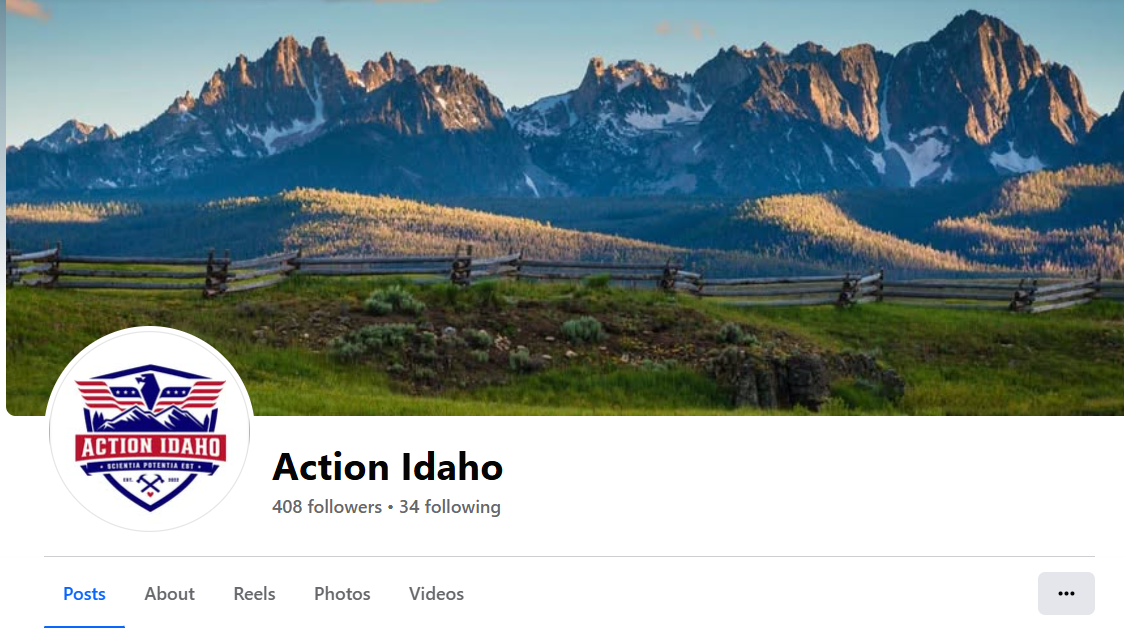The height and width of the screenshot is (628, 1124).
Task: Switch to the About tab
Action: [169, 594]
